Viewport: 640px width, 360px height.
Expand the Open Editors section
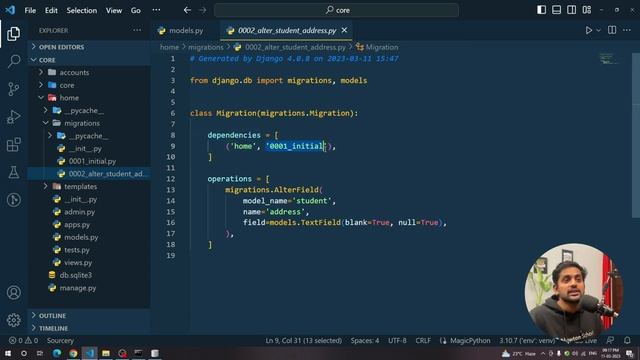coord(61,47)
